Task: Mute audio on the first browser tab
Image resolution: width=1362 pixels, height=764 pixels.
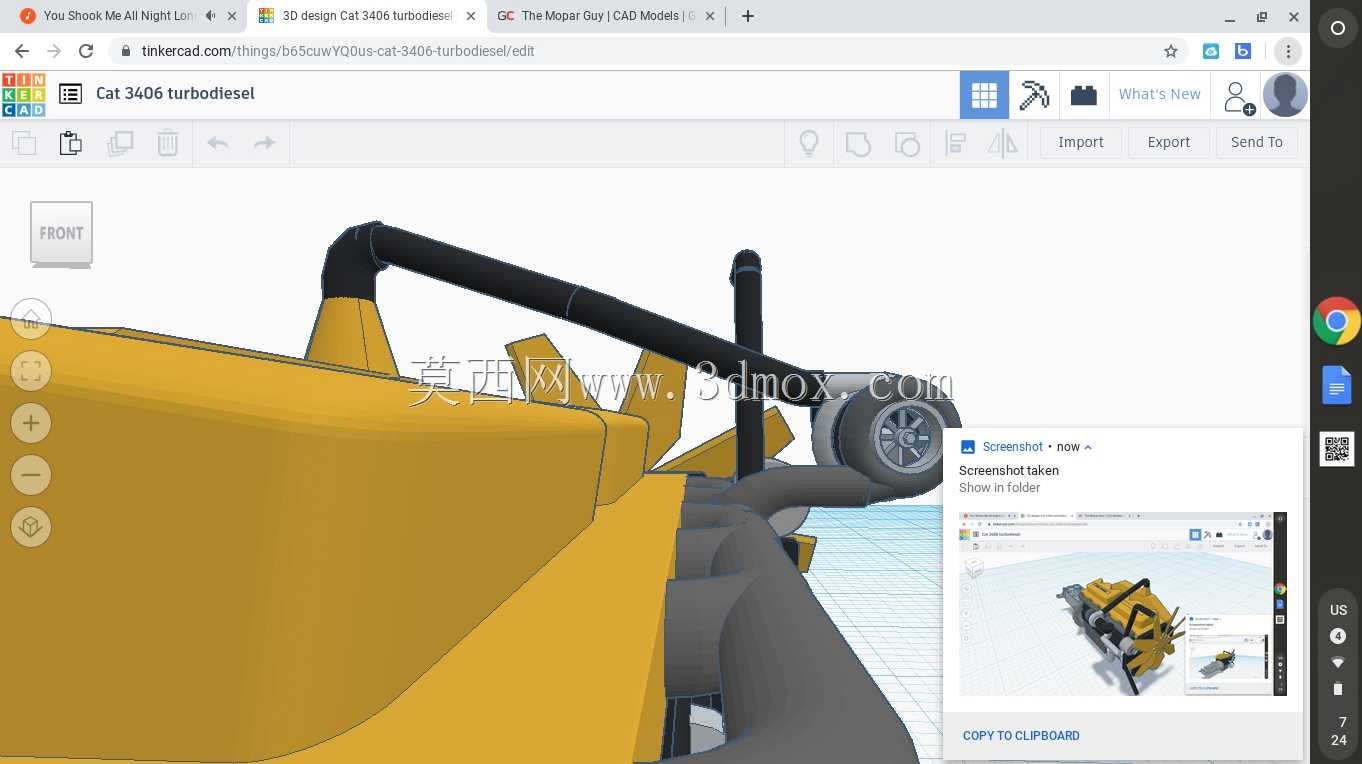Action: (x=210, y=16)
